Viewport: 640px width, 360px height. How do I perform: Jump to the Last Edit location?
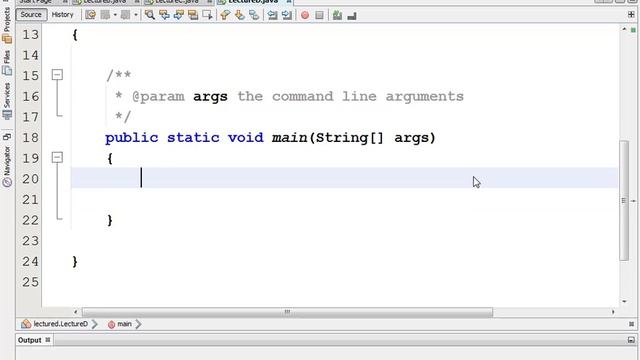point(91,15)
